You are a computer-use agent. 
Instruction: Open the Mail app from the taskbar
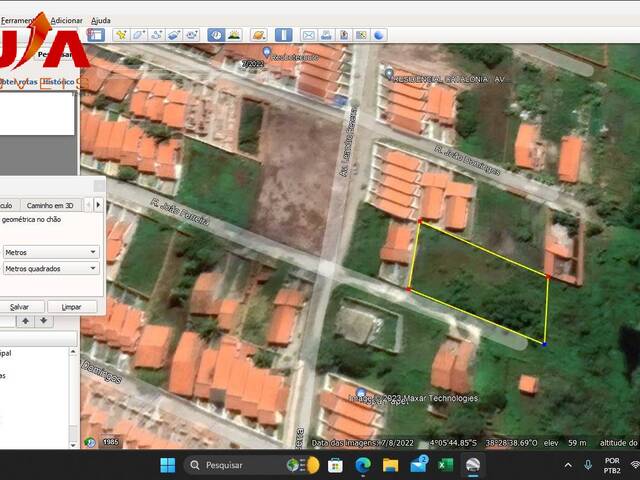point(418,465)
